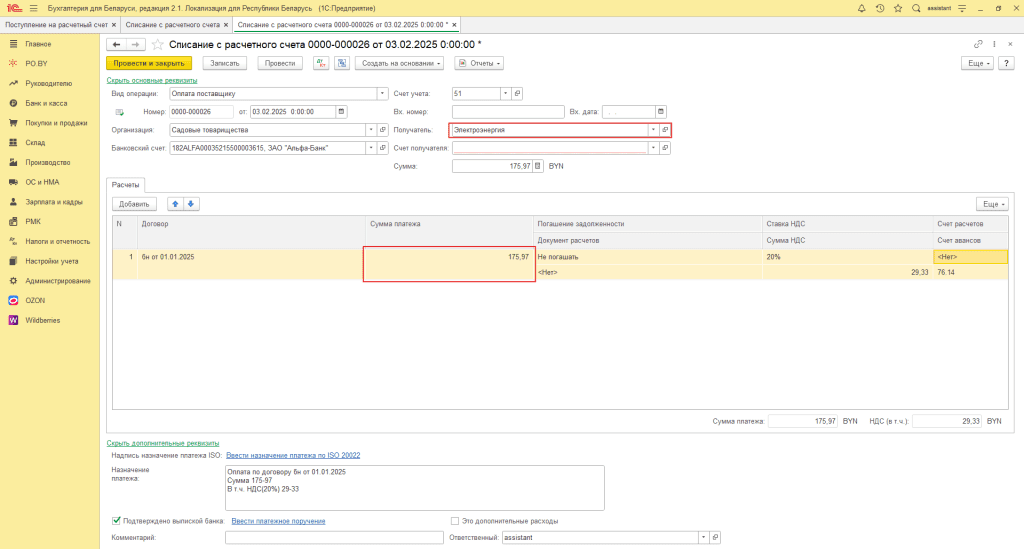
Task: Click Назначение платежа text area
Action: coord(415,488)
